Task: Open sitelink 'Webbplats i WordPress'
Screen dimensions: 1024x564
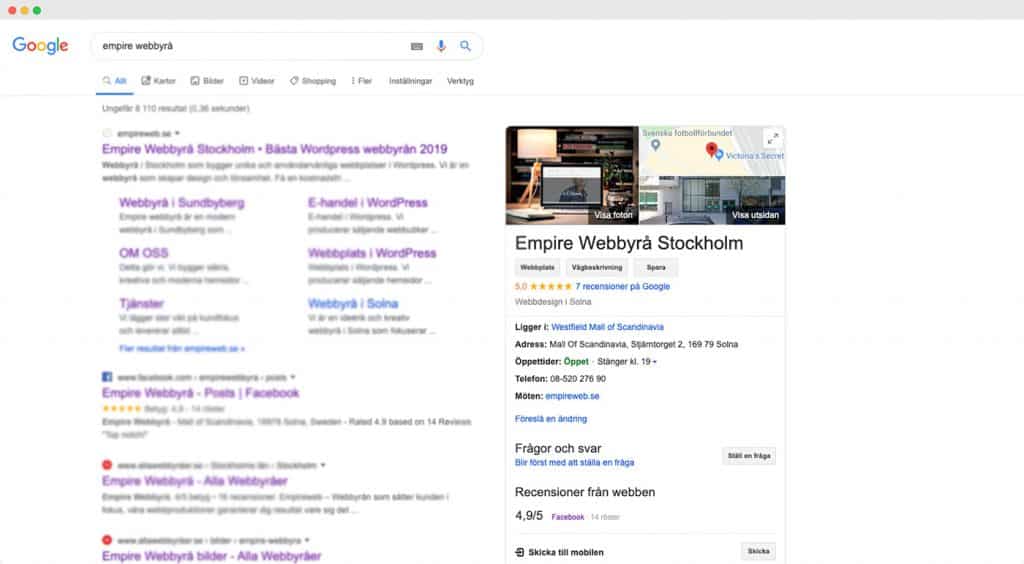Action: click(x=372, y=253)
